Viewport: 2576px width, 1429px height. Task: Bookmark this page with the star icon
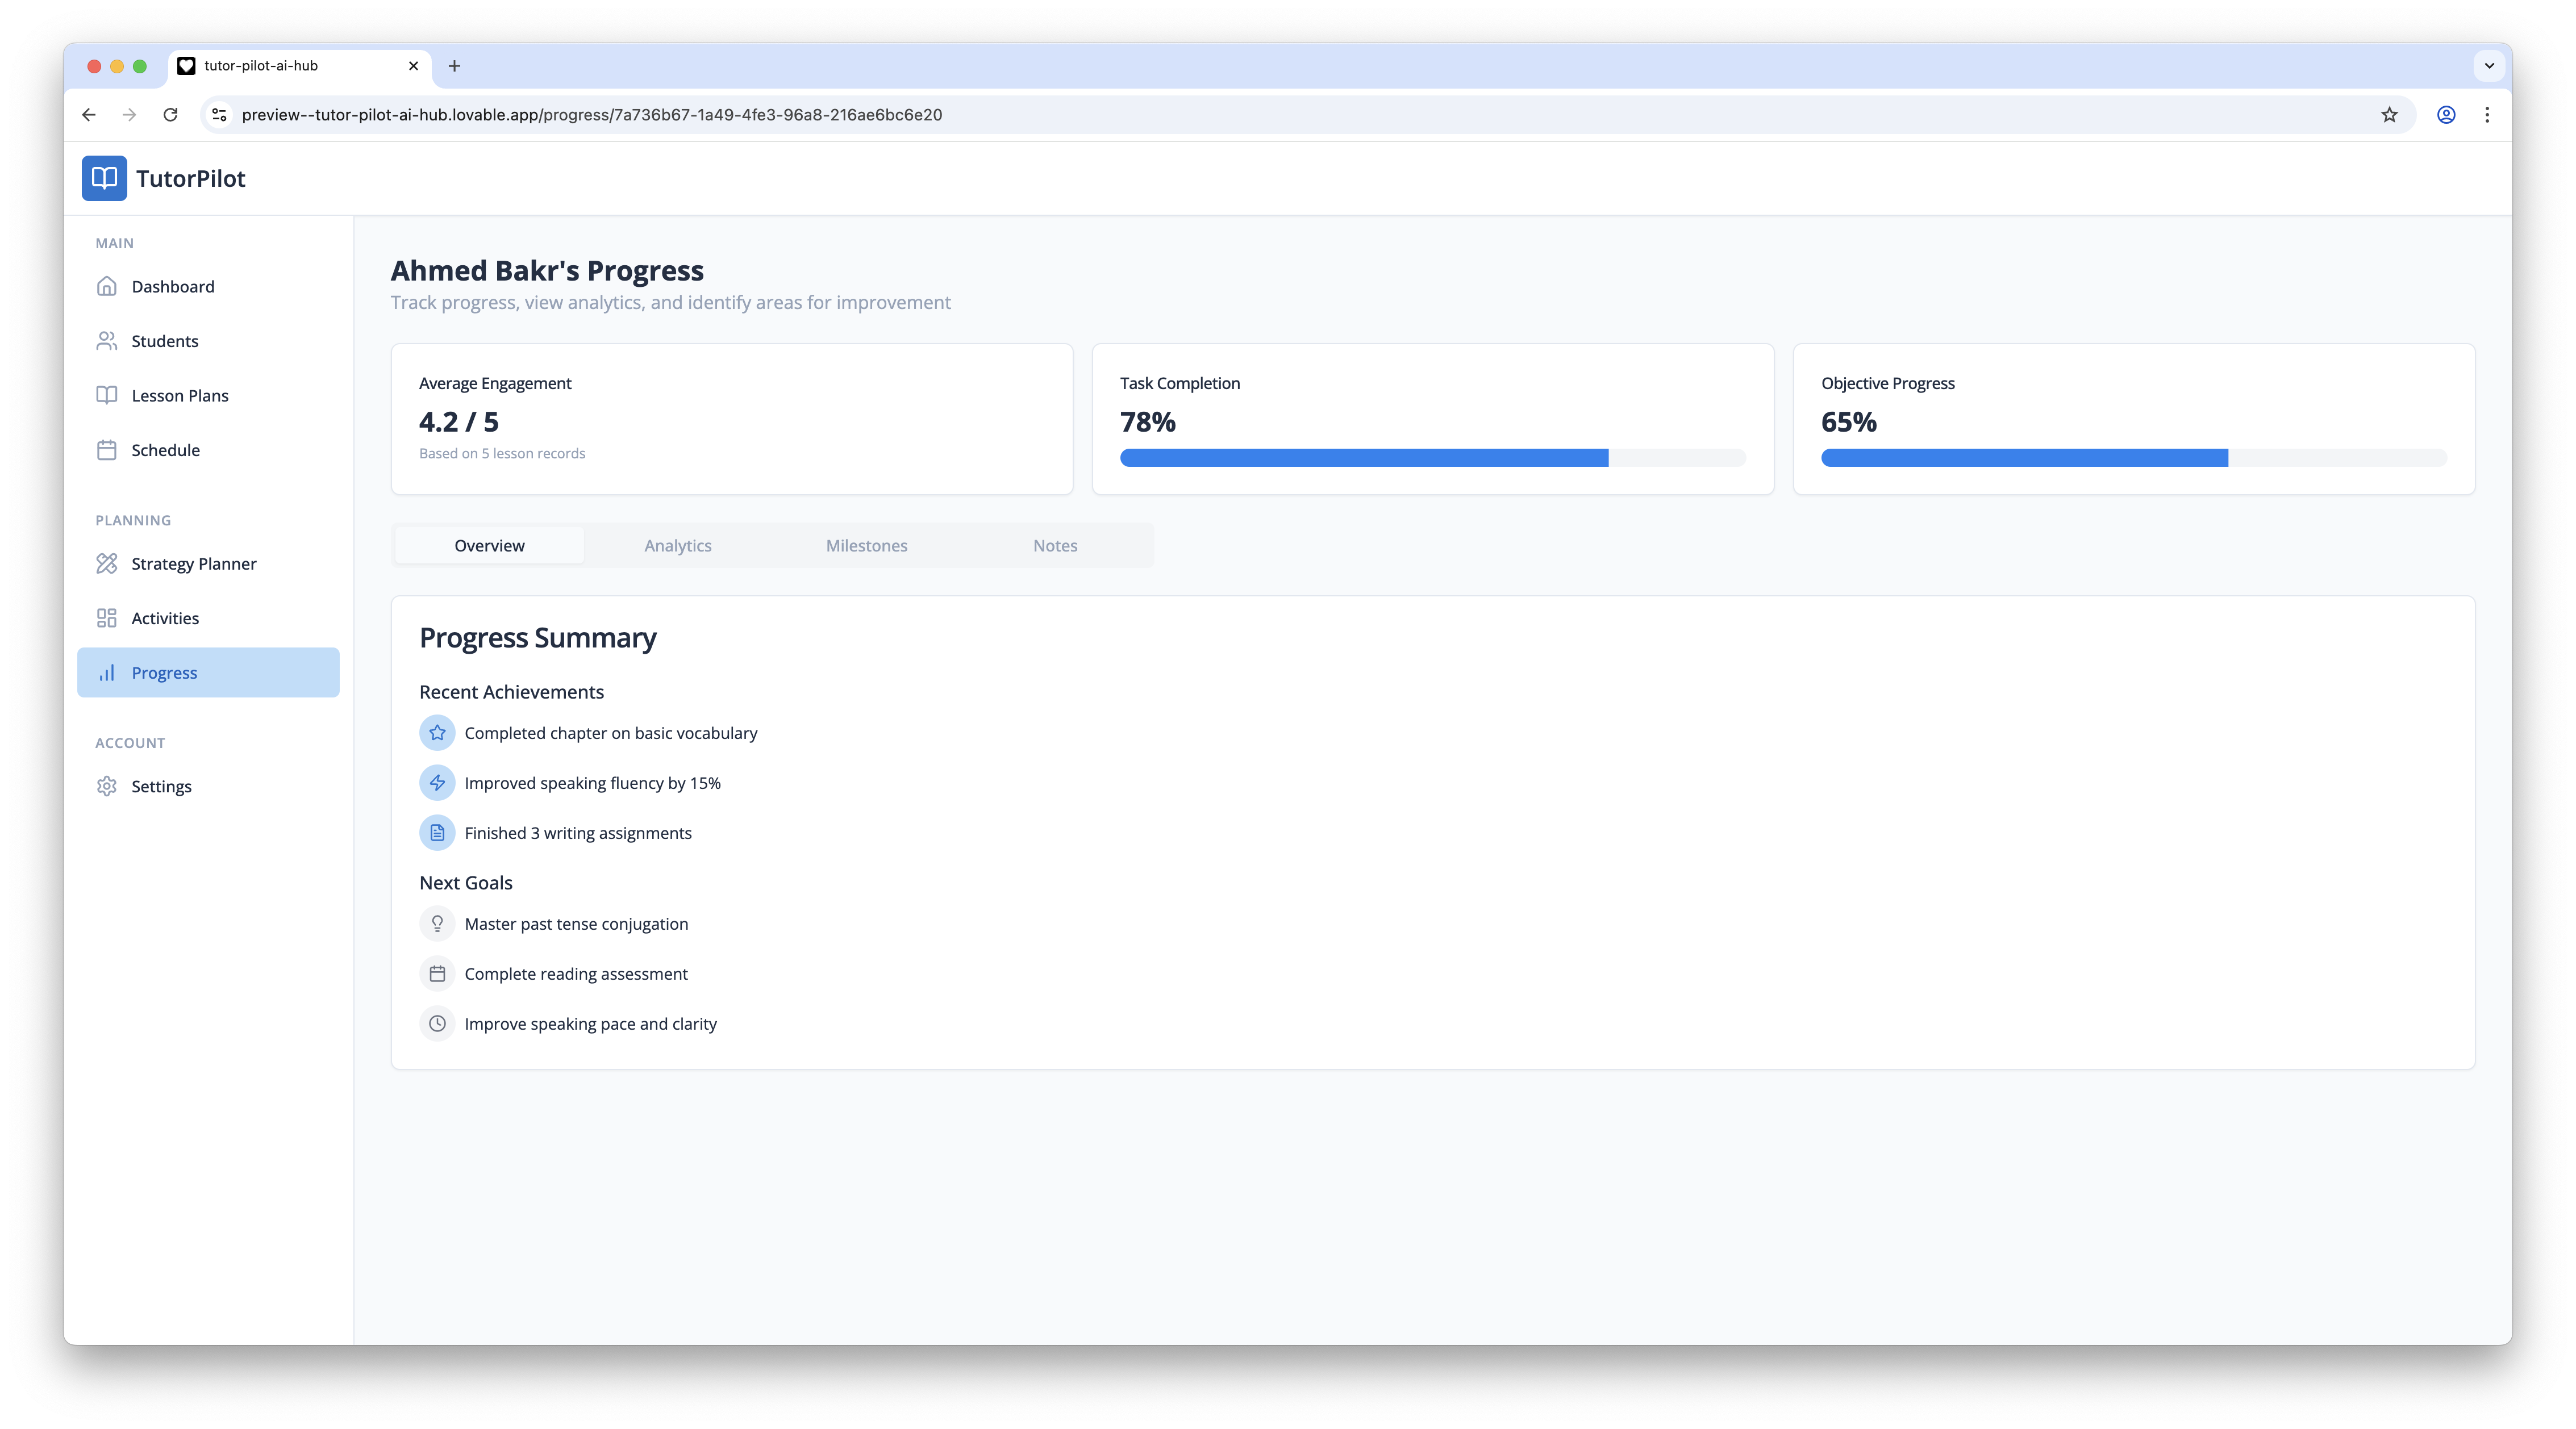(x=2389, y=115)
